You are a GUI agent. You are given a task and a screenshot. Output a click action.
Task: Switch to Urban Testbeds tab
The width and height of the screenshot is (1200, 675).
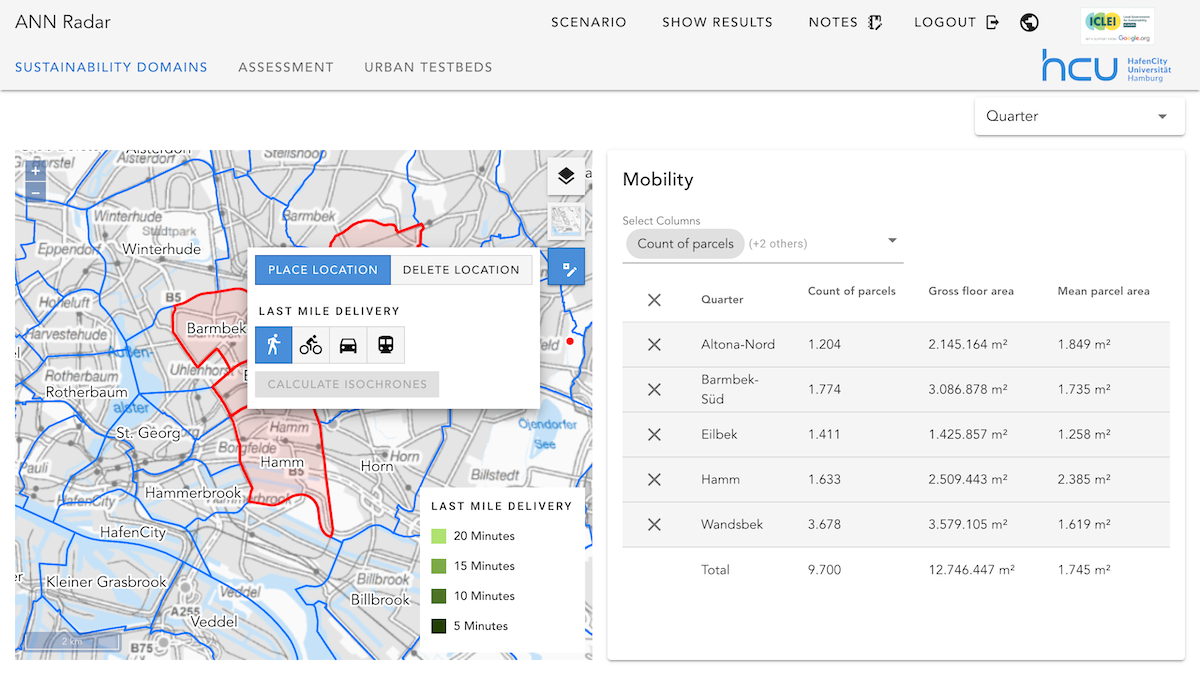click(x=428, y=67)
